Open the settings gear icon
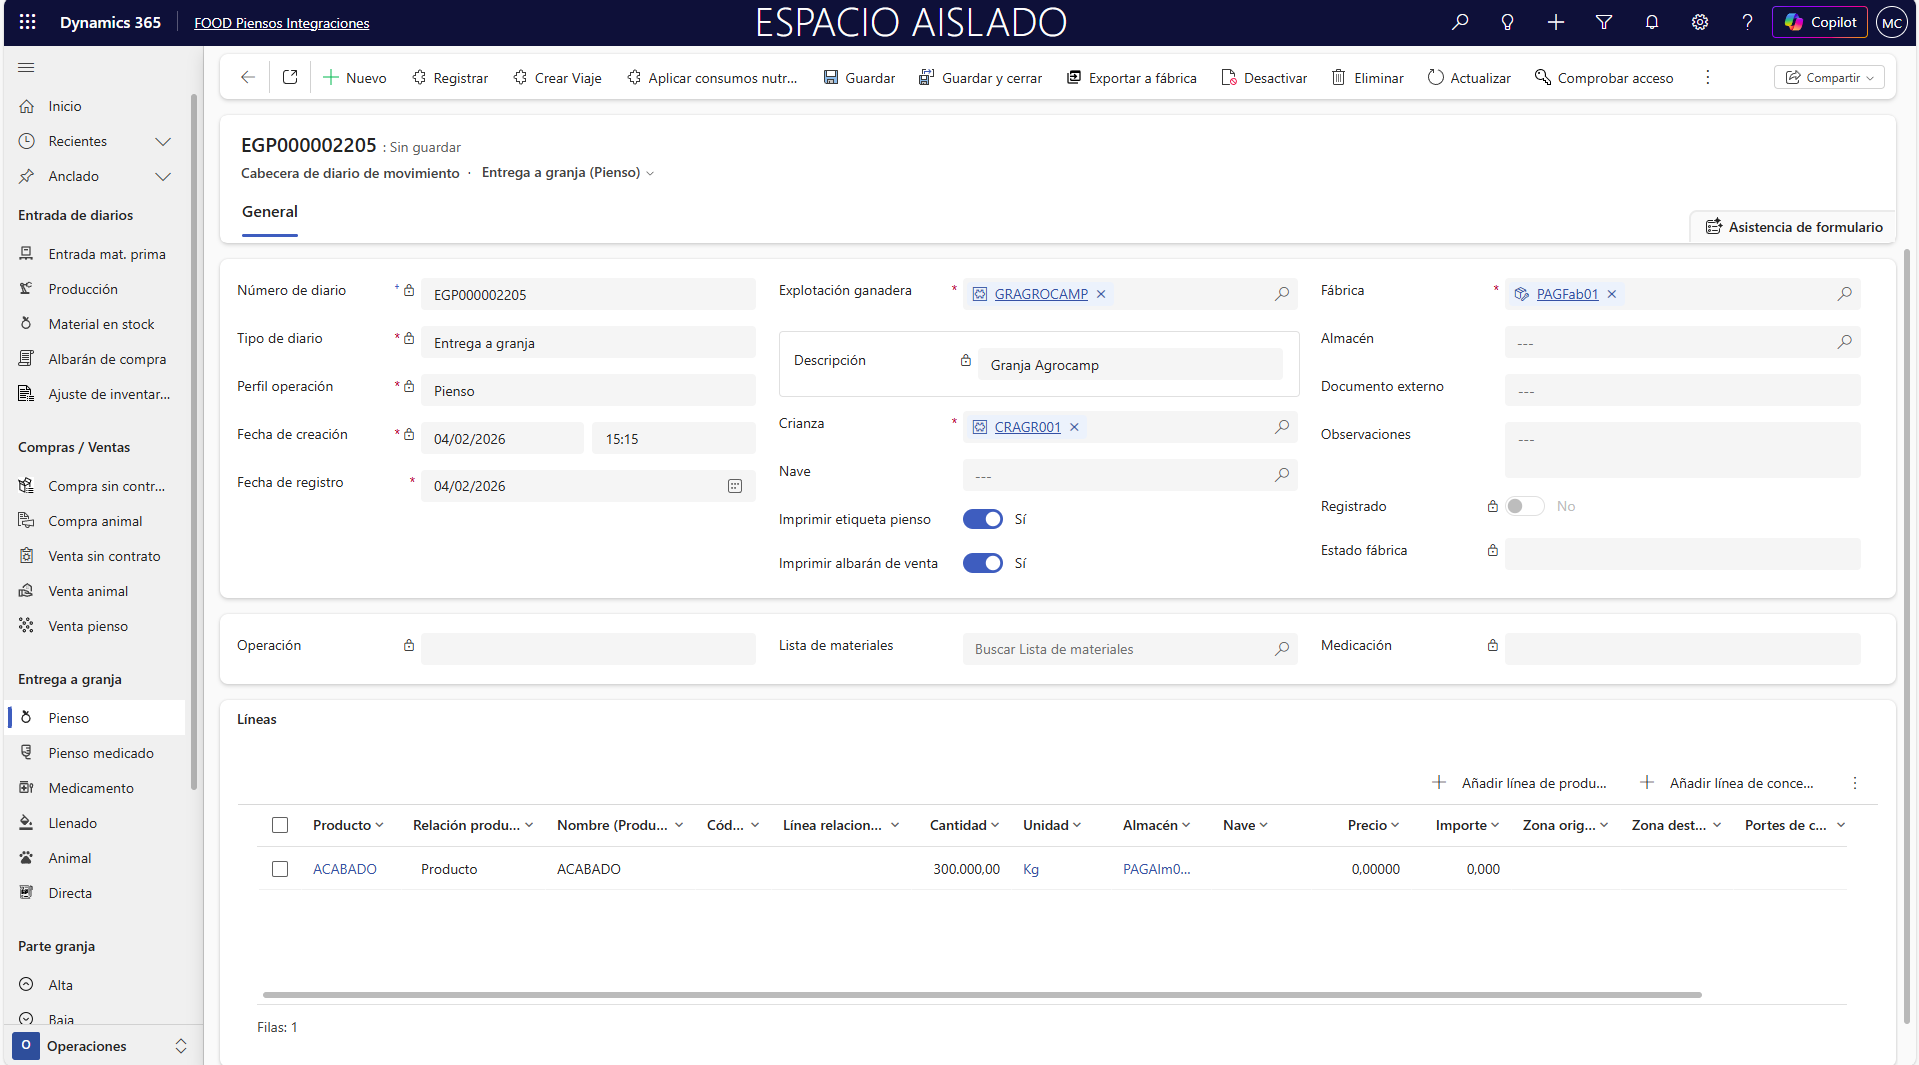 [1700, 22]
